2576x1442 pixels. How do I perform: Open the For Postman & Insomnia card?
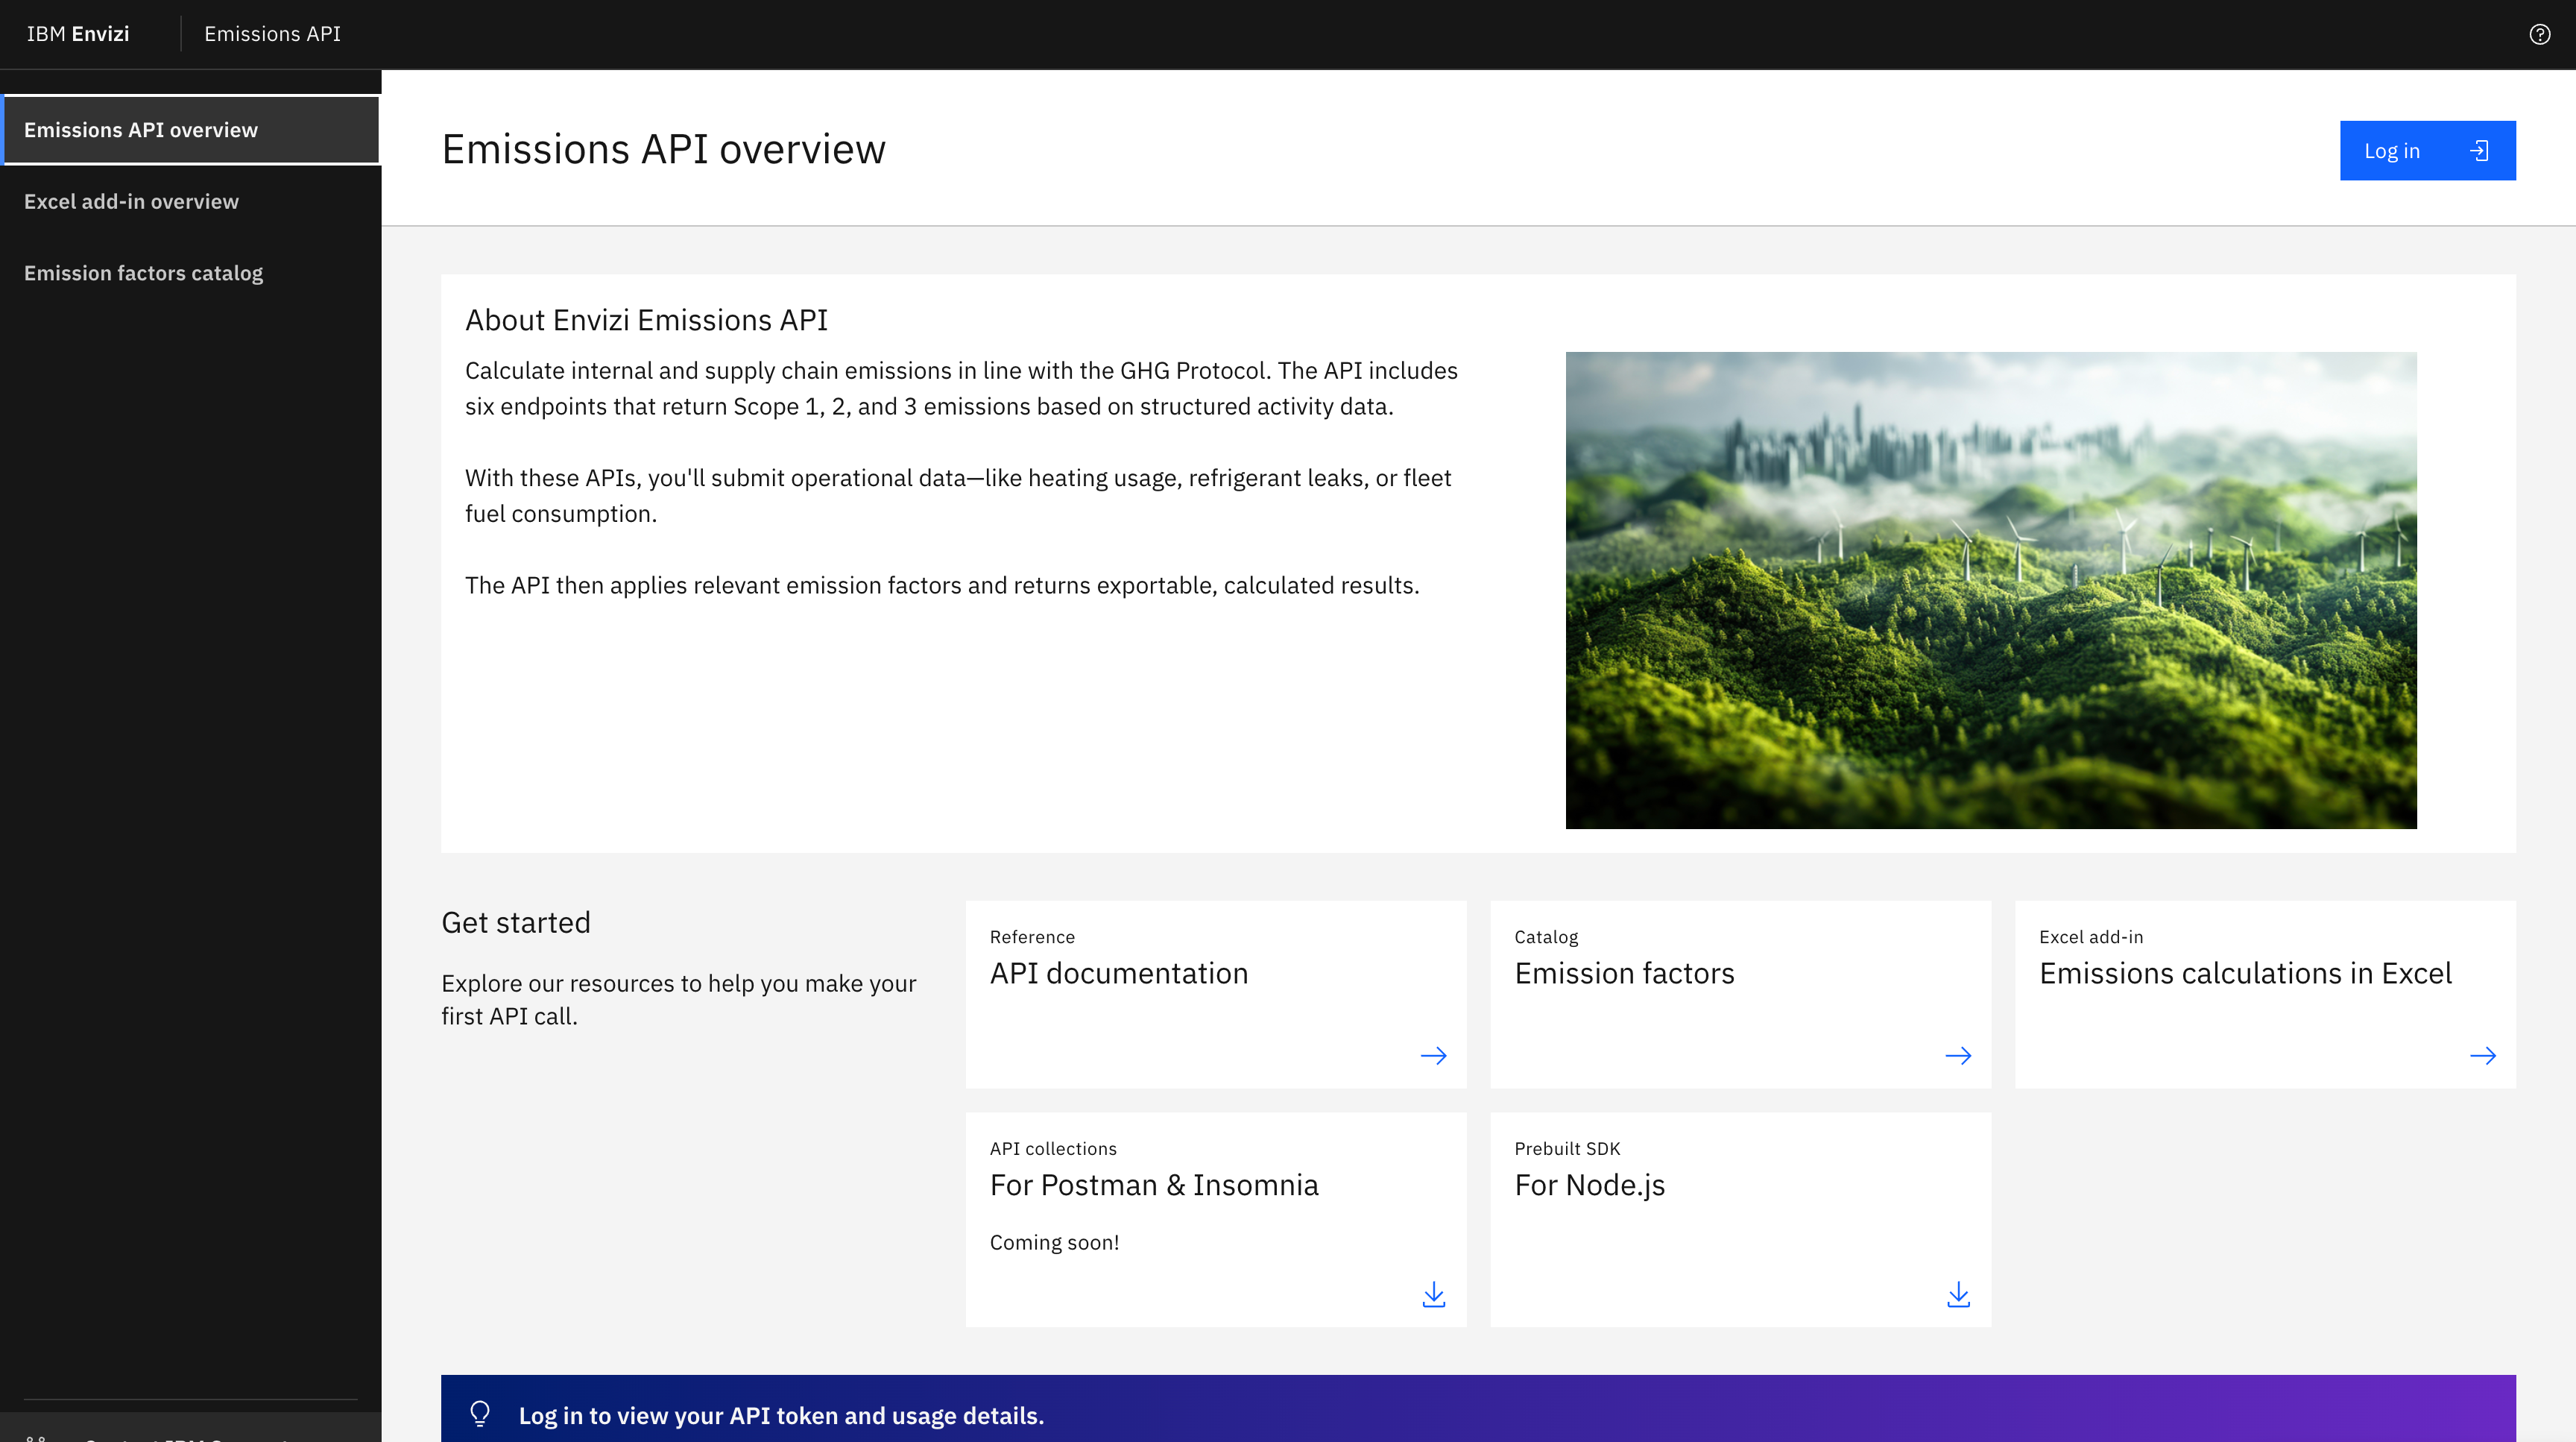1216,1220
